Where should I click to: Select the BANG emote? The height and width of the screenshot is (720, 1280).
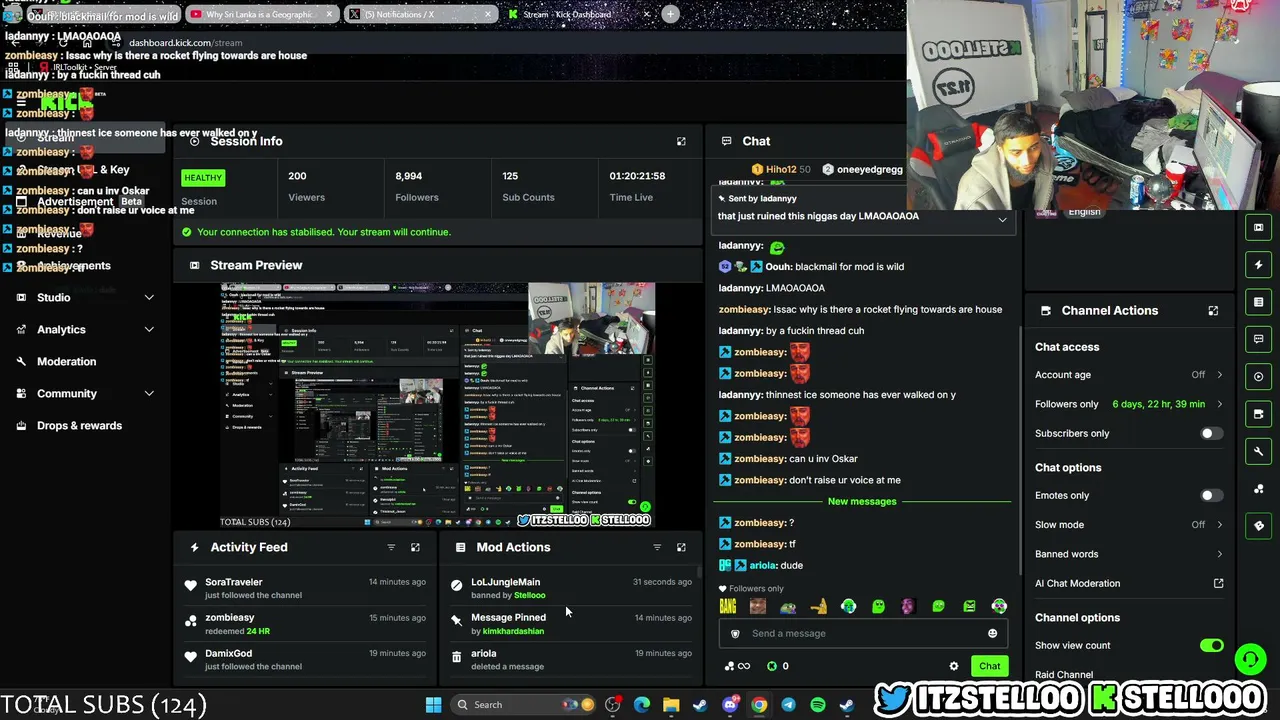(728, 606)
